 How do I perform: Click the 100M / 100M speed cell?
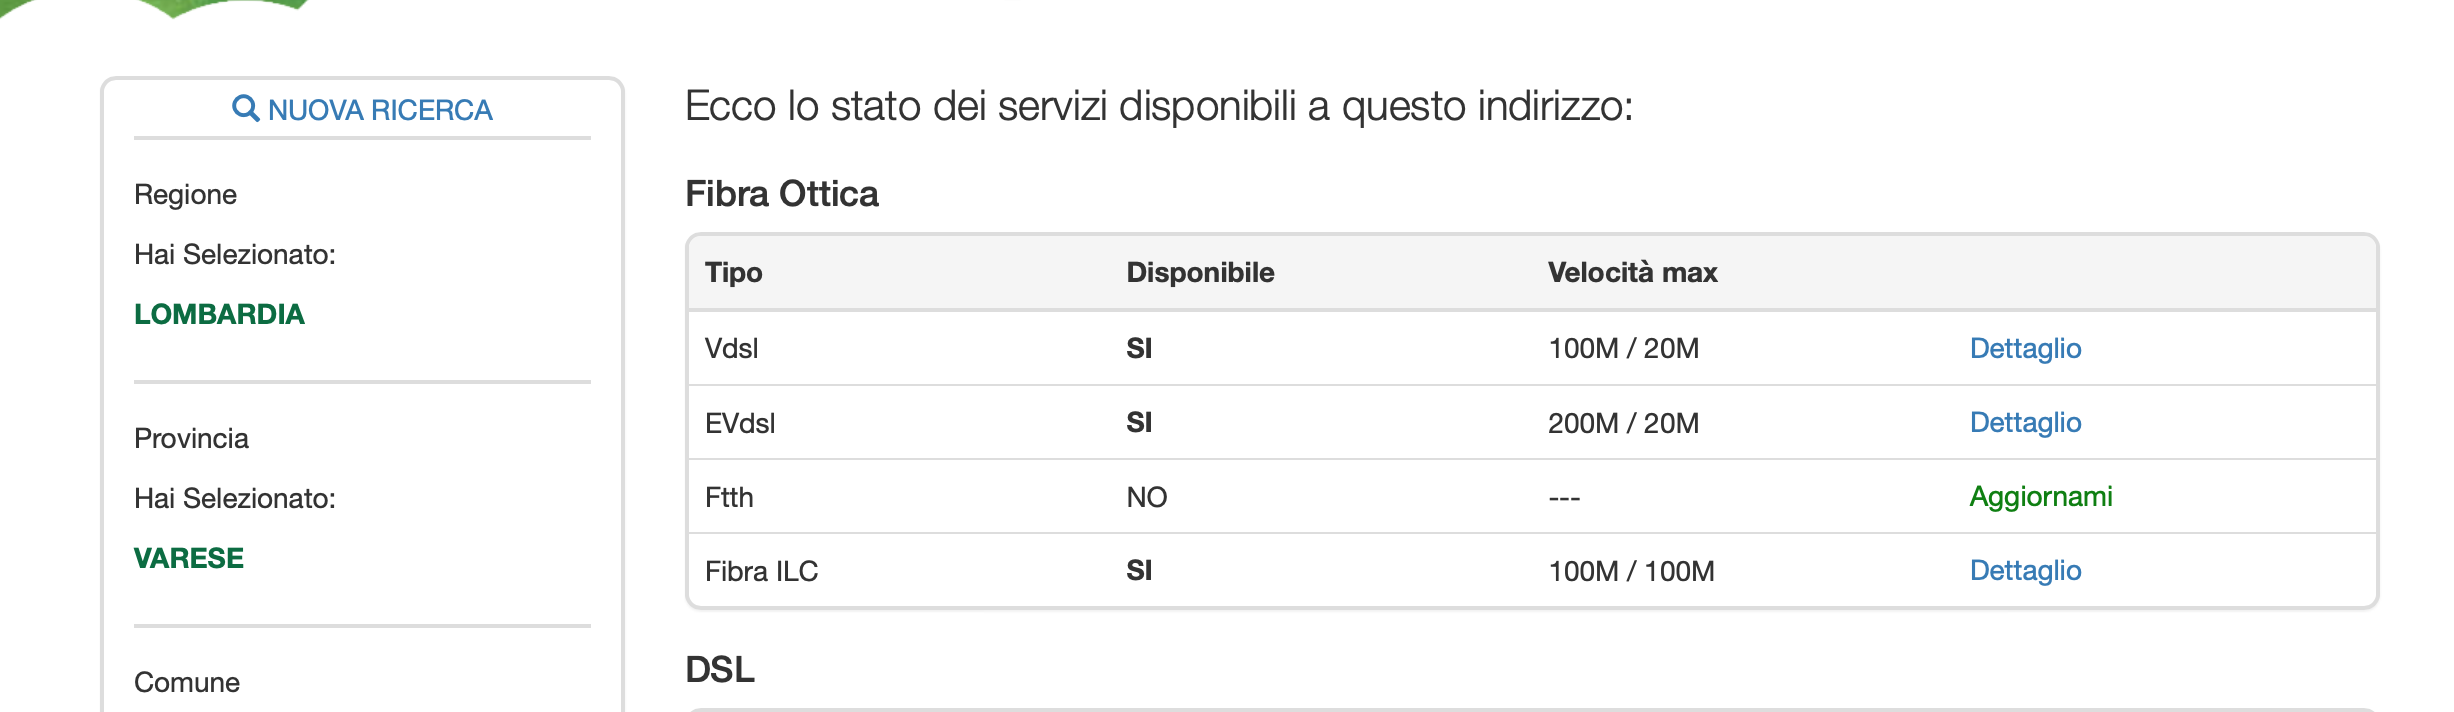click(1631, 571)
